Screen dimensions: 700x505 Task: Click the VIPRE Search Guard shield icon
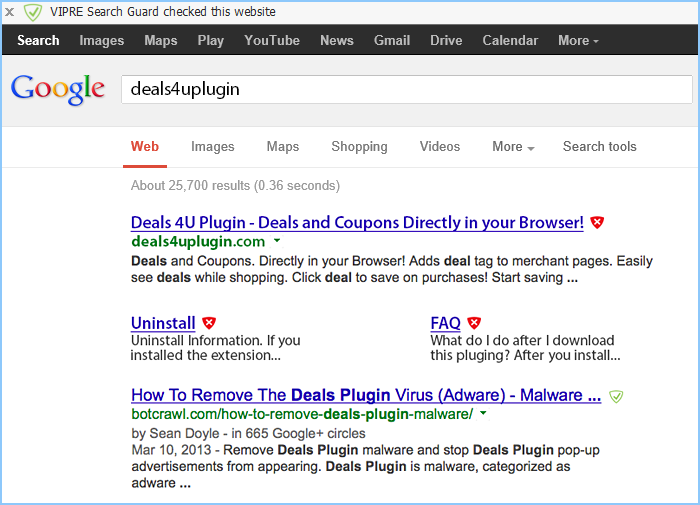click(x=33, y=12)
